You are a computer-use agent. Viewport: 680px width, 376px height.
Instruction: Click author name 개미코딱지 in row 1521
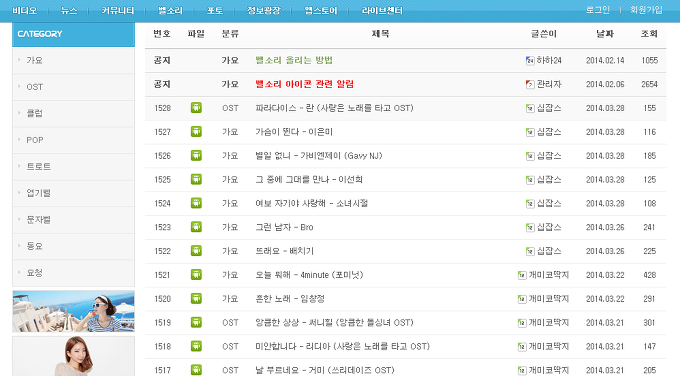(x=549, y=275)
